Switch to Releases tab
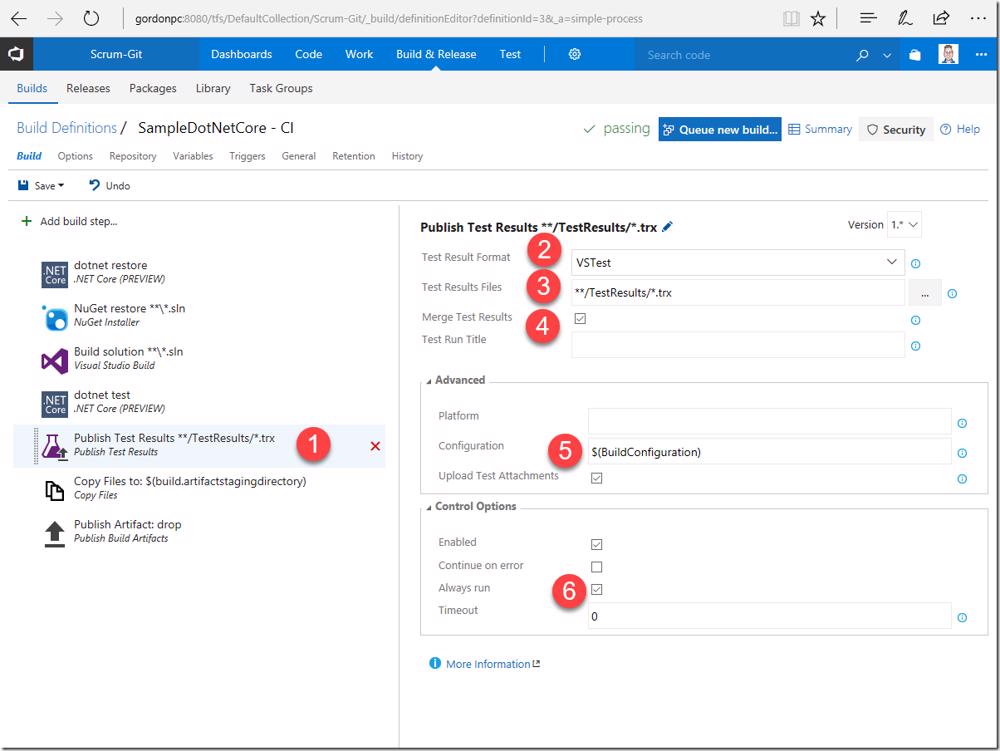 point(88,88)
